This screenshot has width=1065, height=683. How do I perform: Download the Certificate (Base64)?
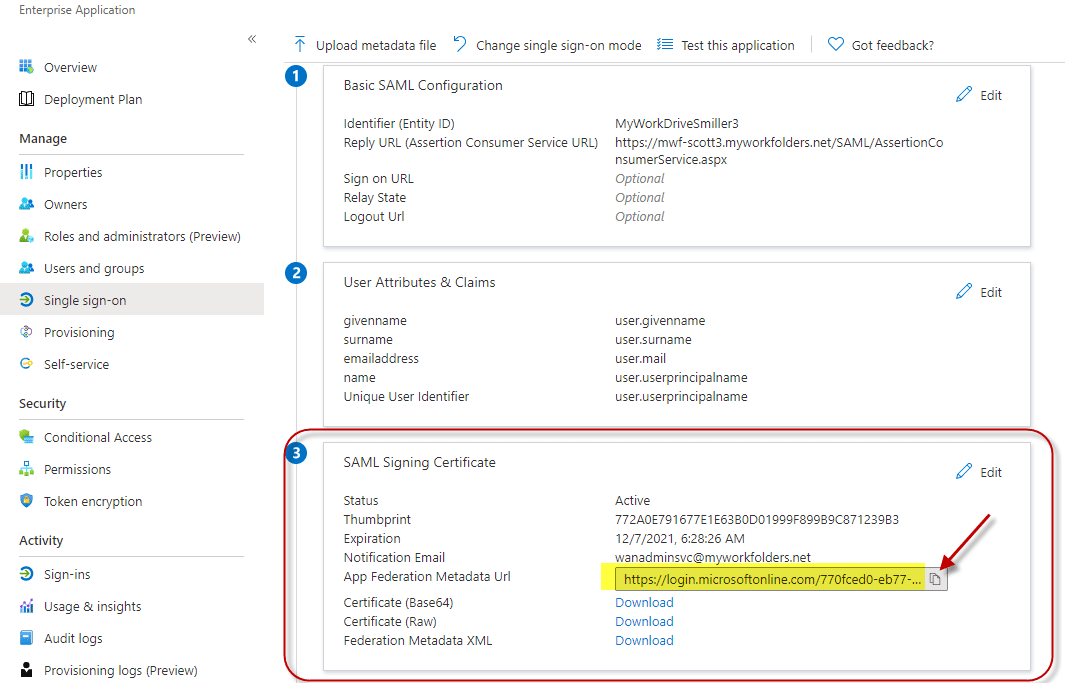tap(644, 602)
